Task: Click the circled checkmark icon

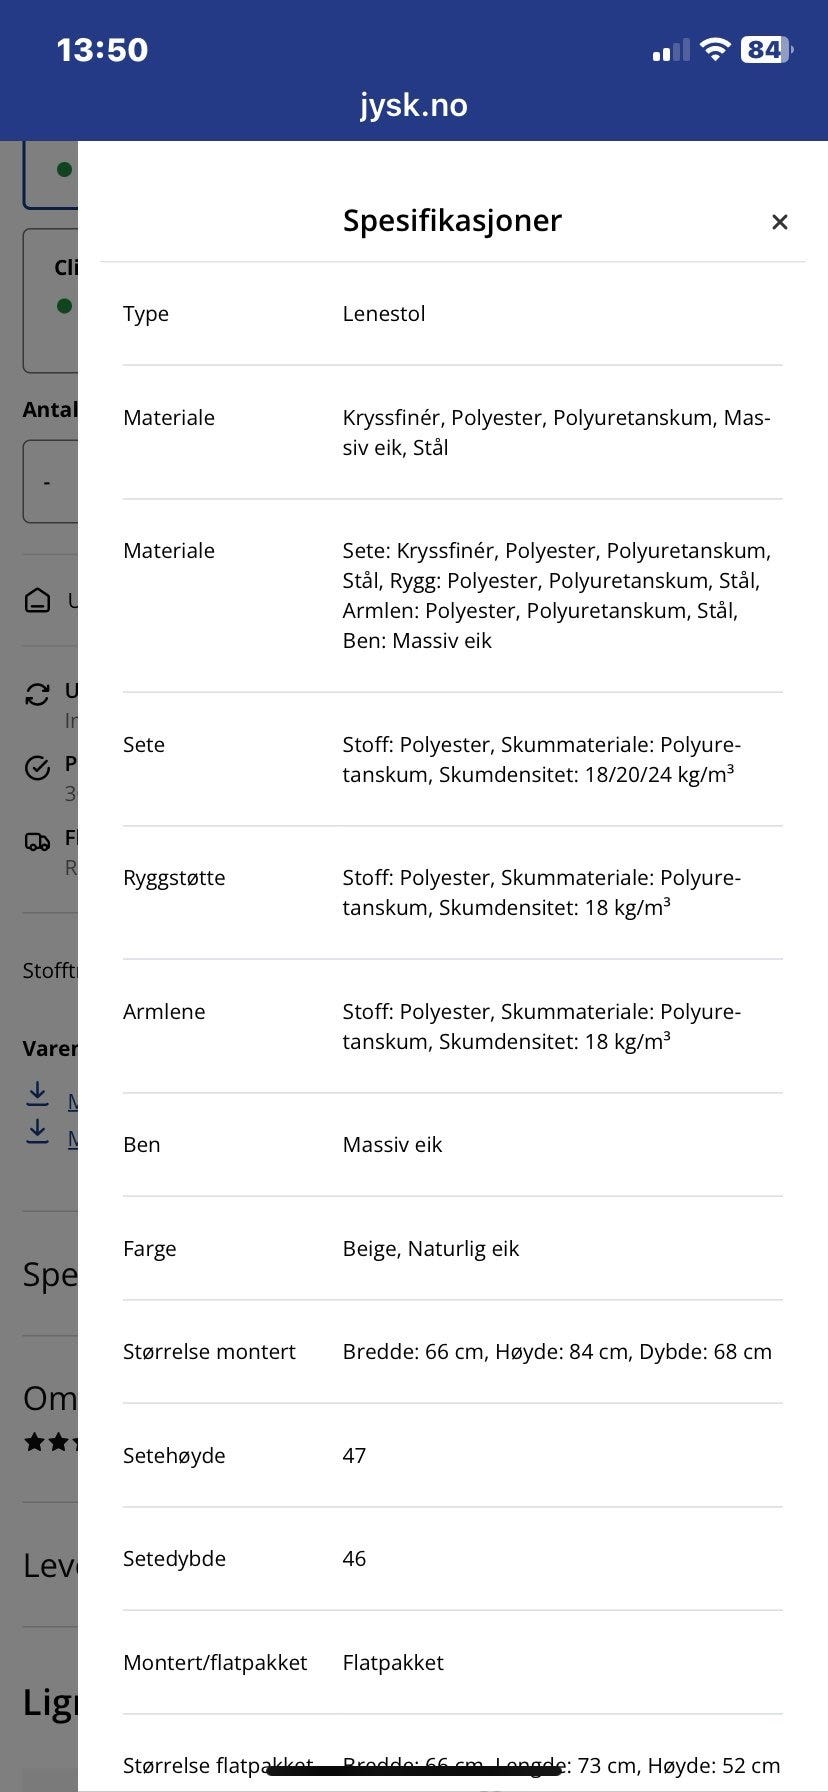Action: point(37,768)
